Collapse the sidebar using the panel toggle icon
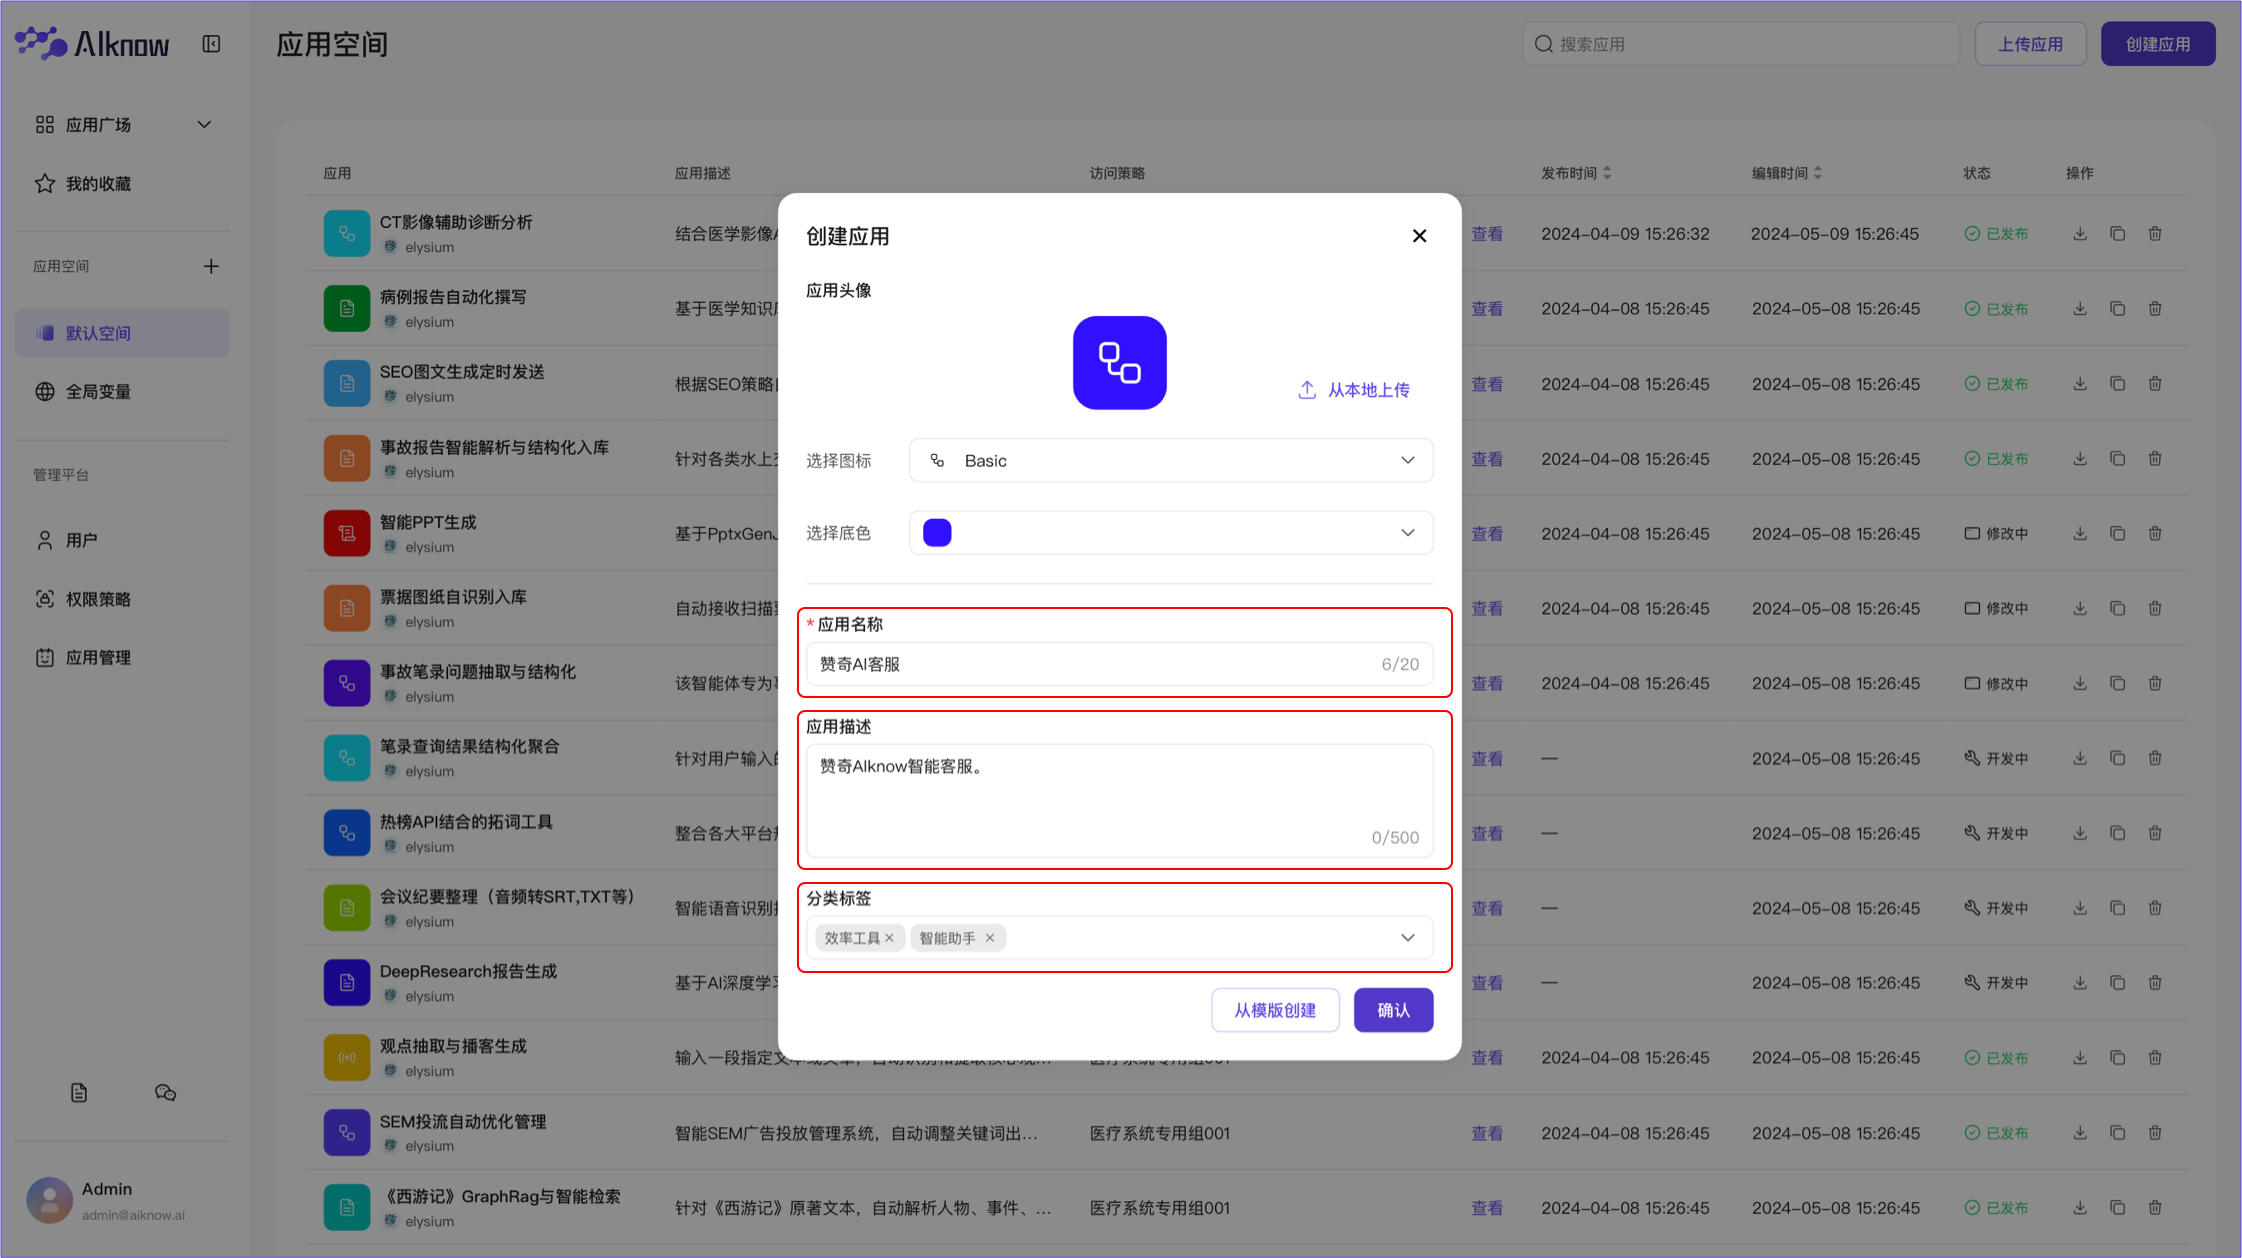 point(211,43)
